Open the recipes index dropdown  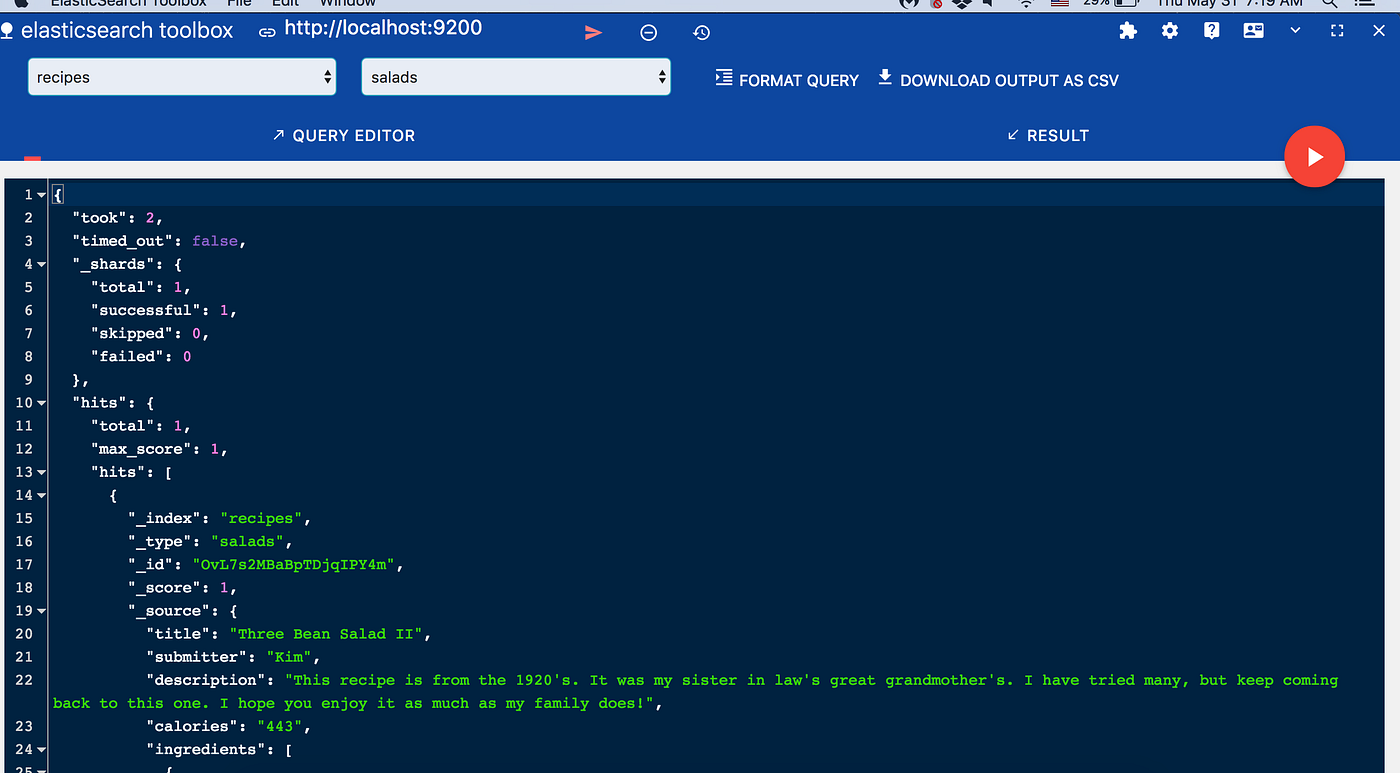[182, 75]
